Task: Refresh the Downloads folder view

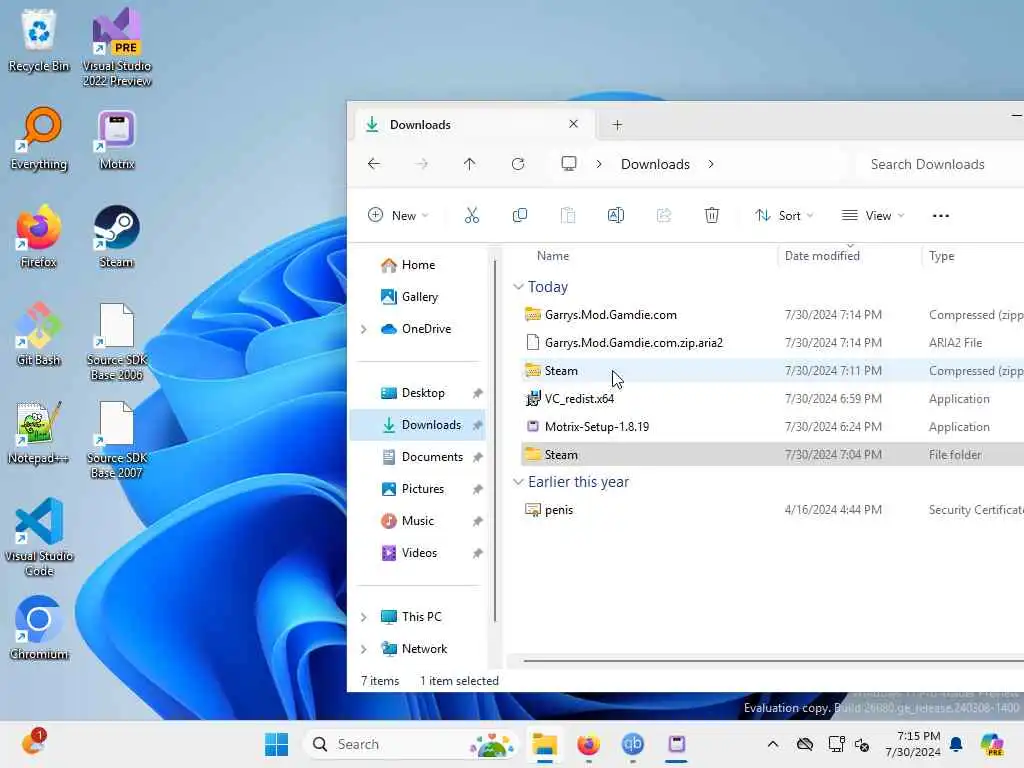Action: [x=518, y=164]
